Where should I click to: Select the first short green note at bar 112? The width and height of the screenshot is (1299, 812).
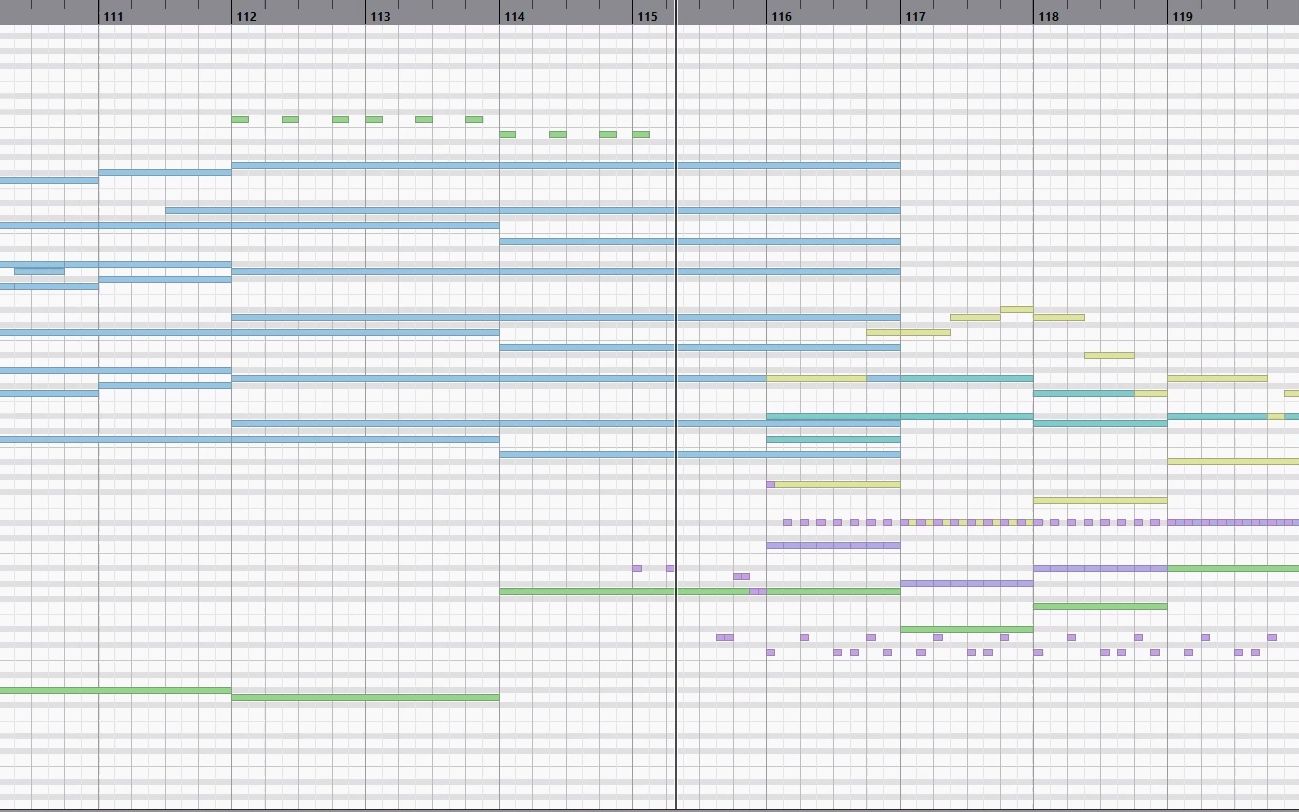click(x=240, y=119)
